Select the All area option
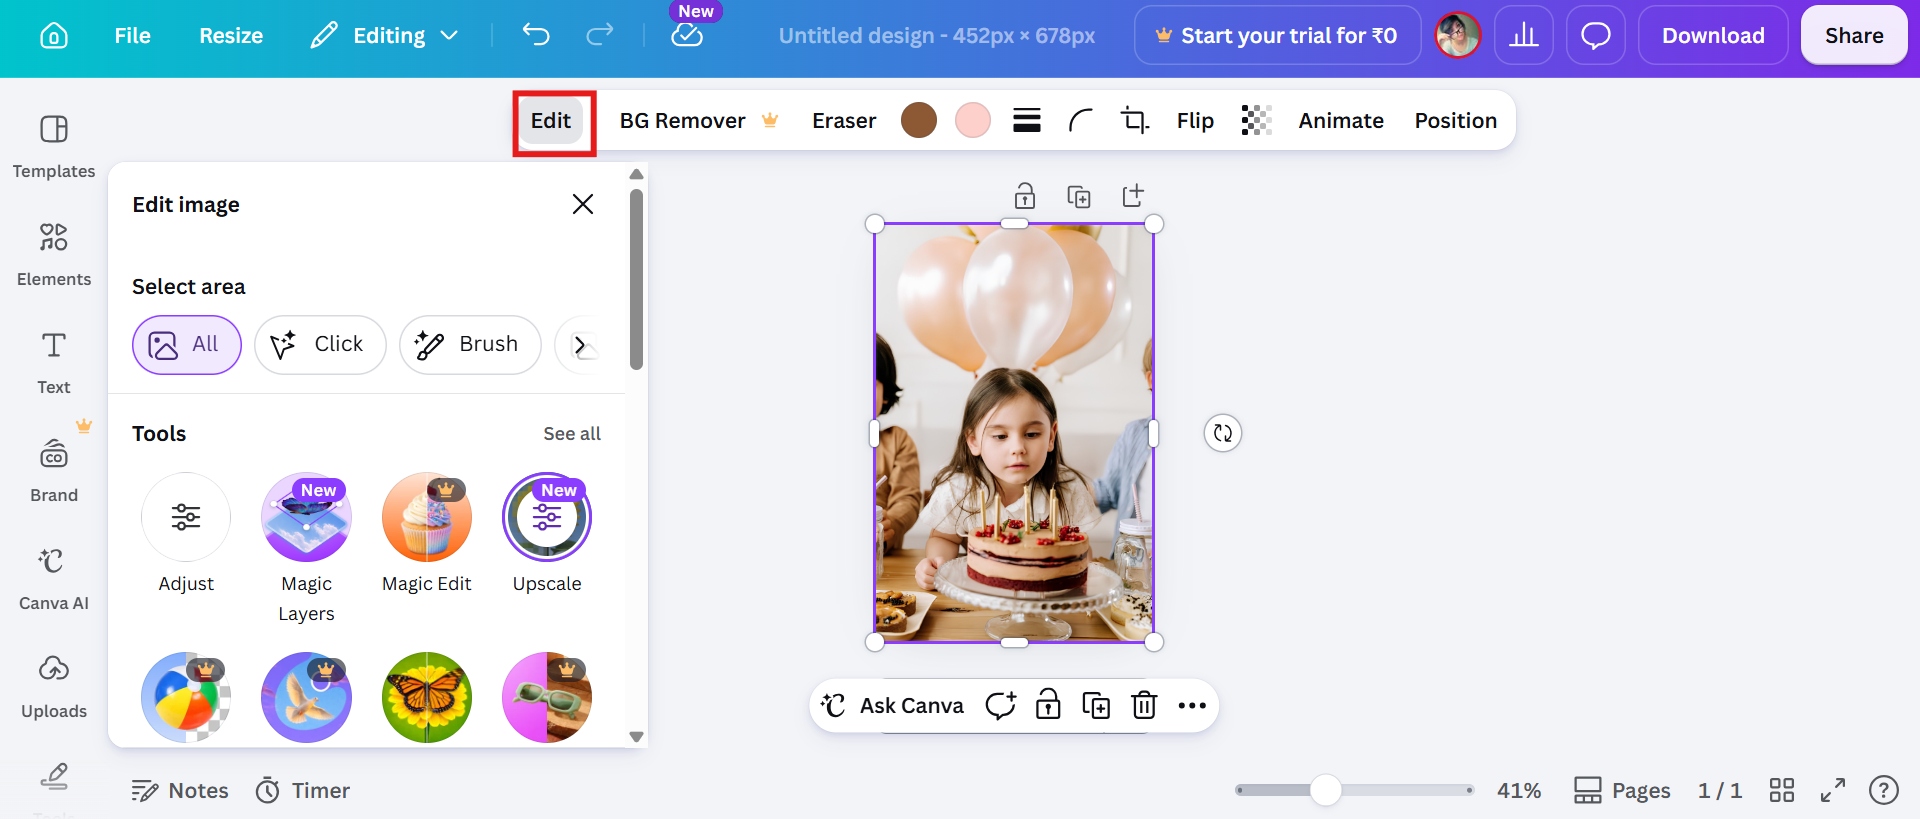The width and height of the screenshot is (1920, 819). [x=187, y=345]
